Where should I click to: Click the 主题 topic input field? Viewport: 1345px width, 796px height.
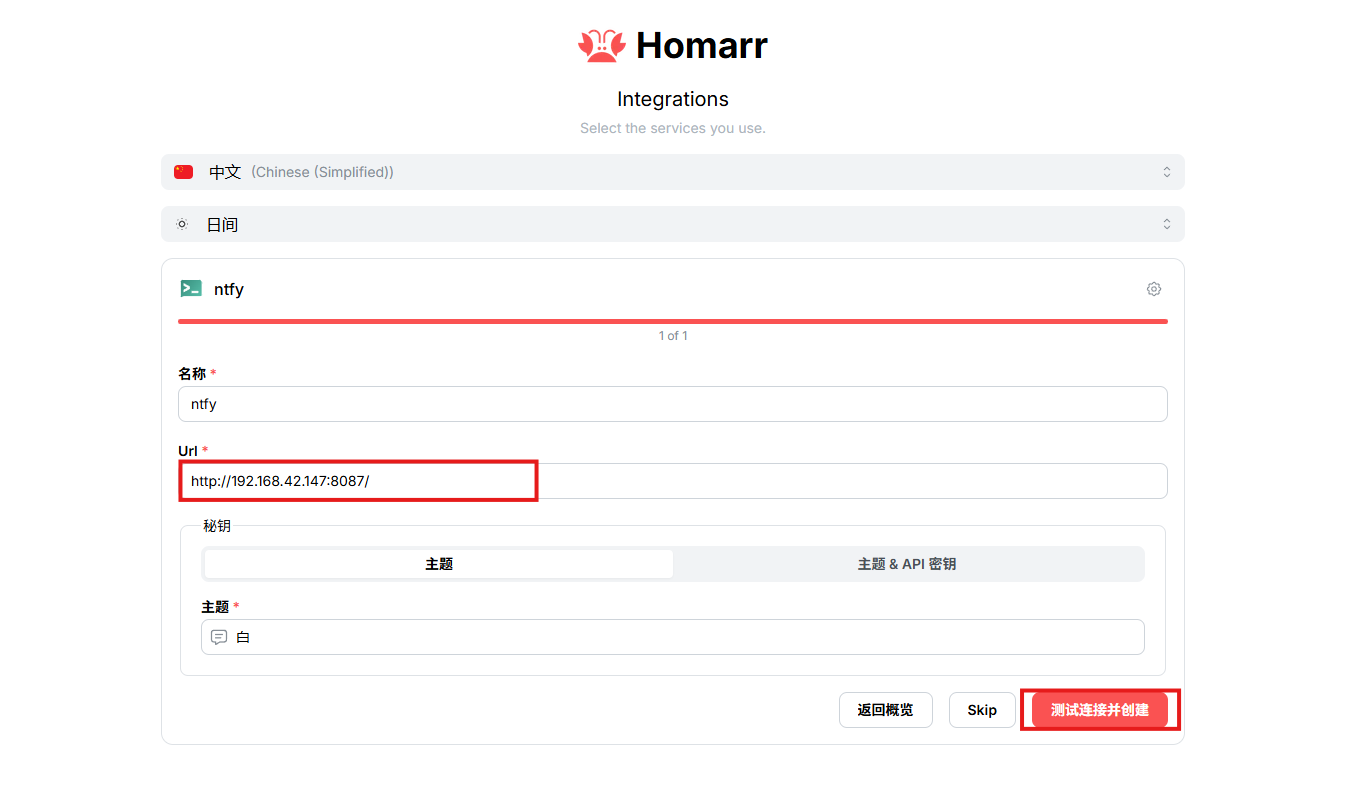pyautogui.click(x=673, y=637)
